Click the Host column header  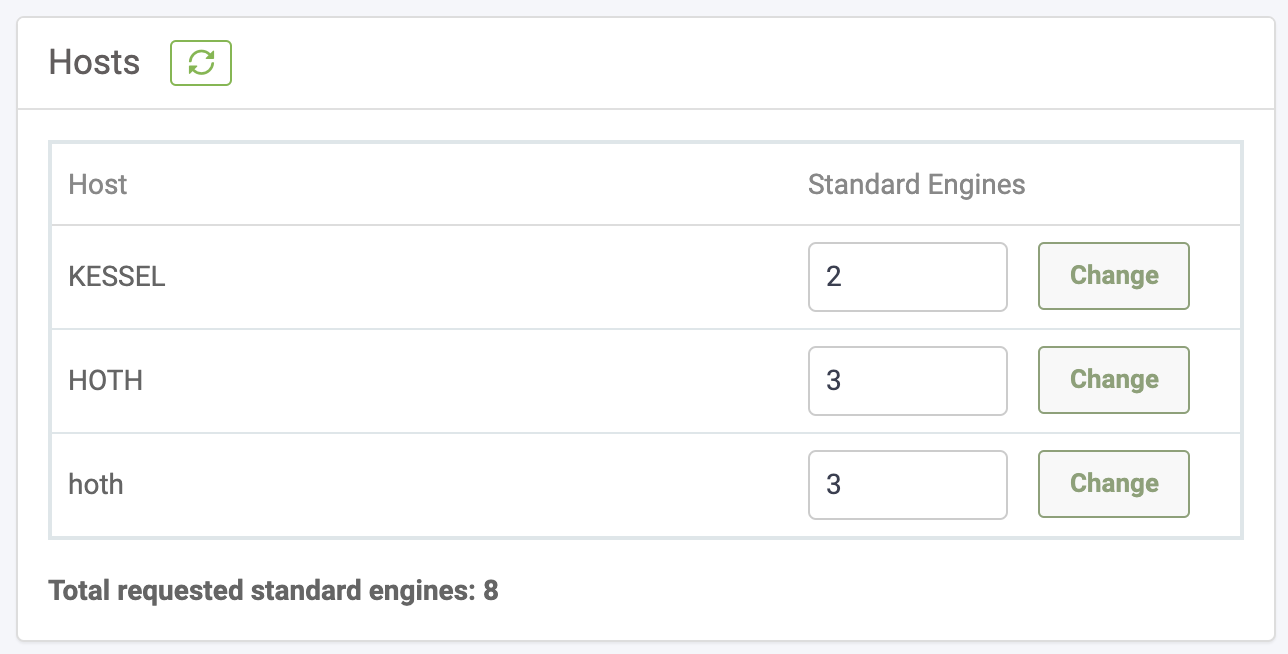tap(97, 184)
